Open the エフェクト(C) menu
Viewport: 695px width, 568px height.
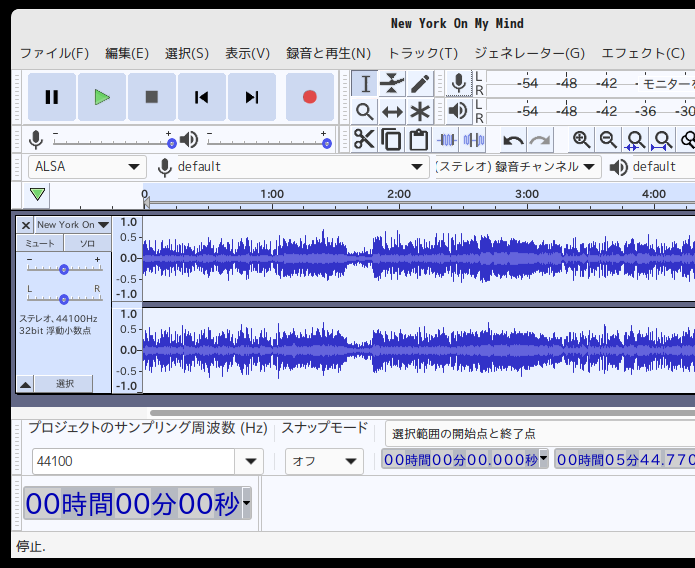coord(642,53)
